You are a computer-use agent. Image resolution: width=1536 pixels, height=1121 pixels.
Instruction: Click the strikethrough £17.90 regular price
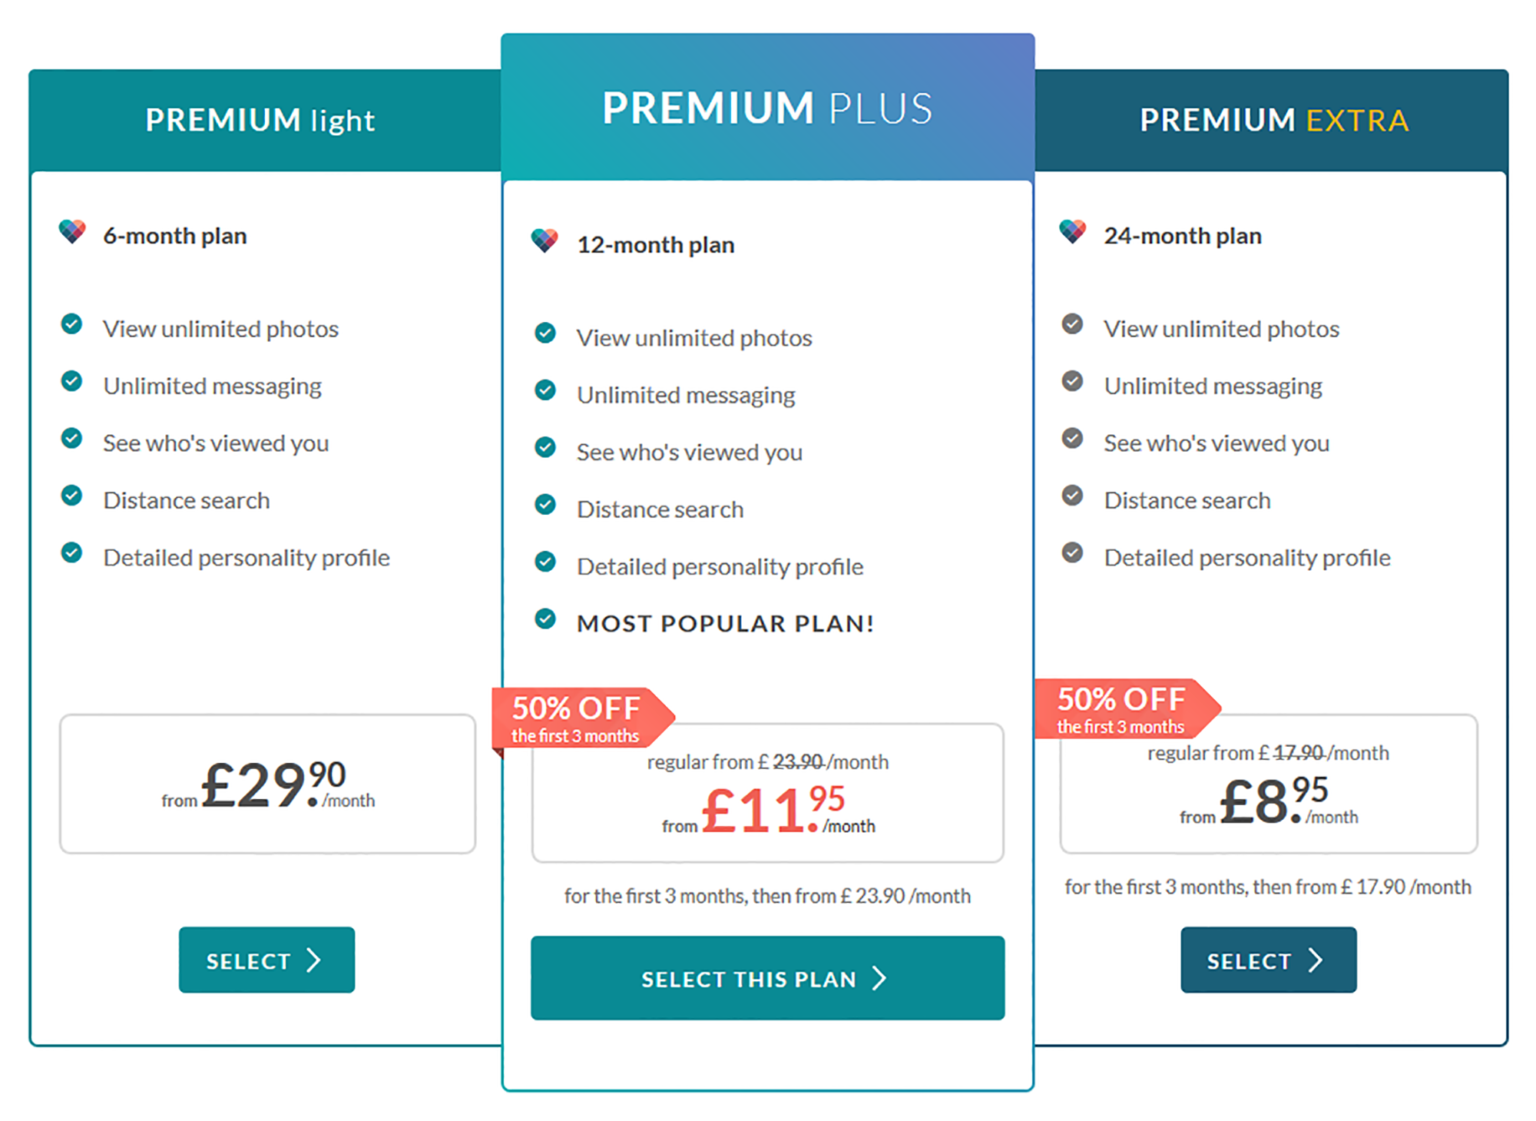1297,752
